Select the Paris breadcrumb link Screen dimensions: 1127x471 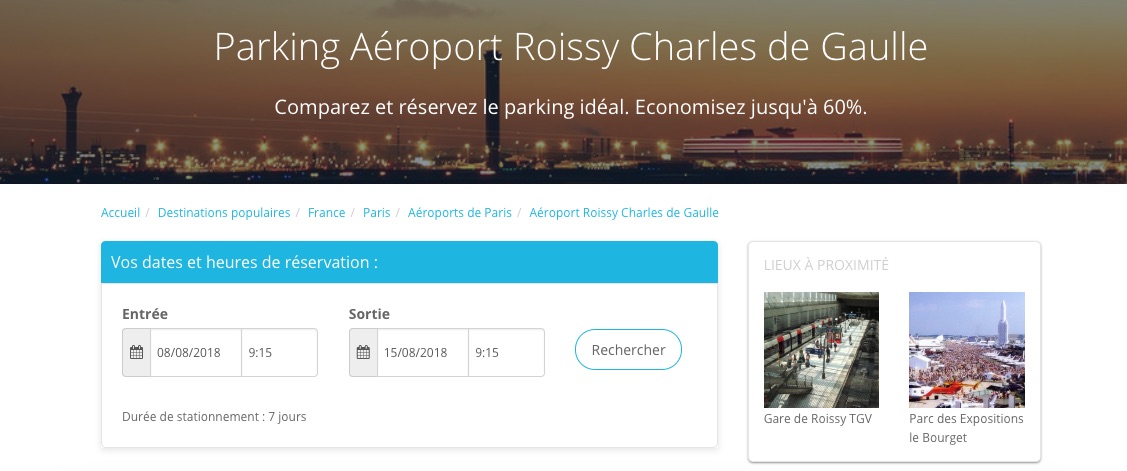376,213
